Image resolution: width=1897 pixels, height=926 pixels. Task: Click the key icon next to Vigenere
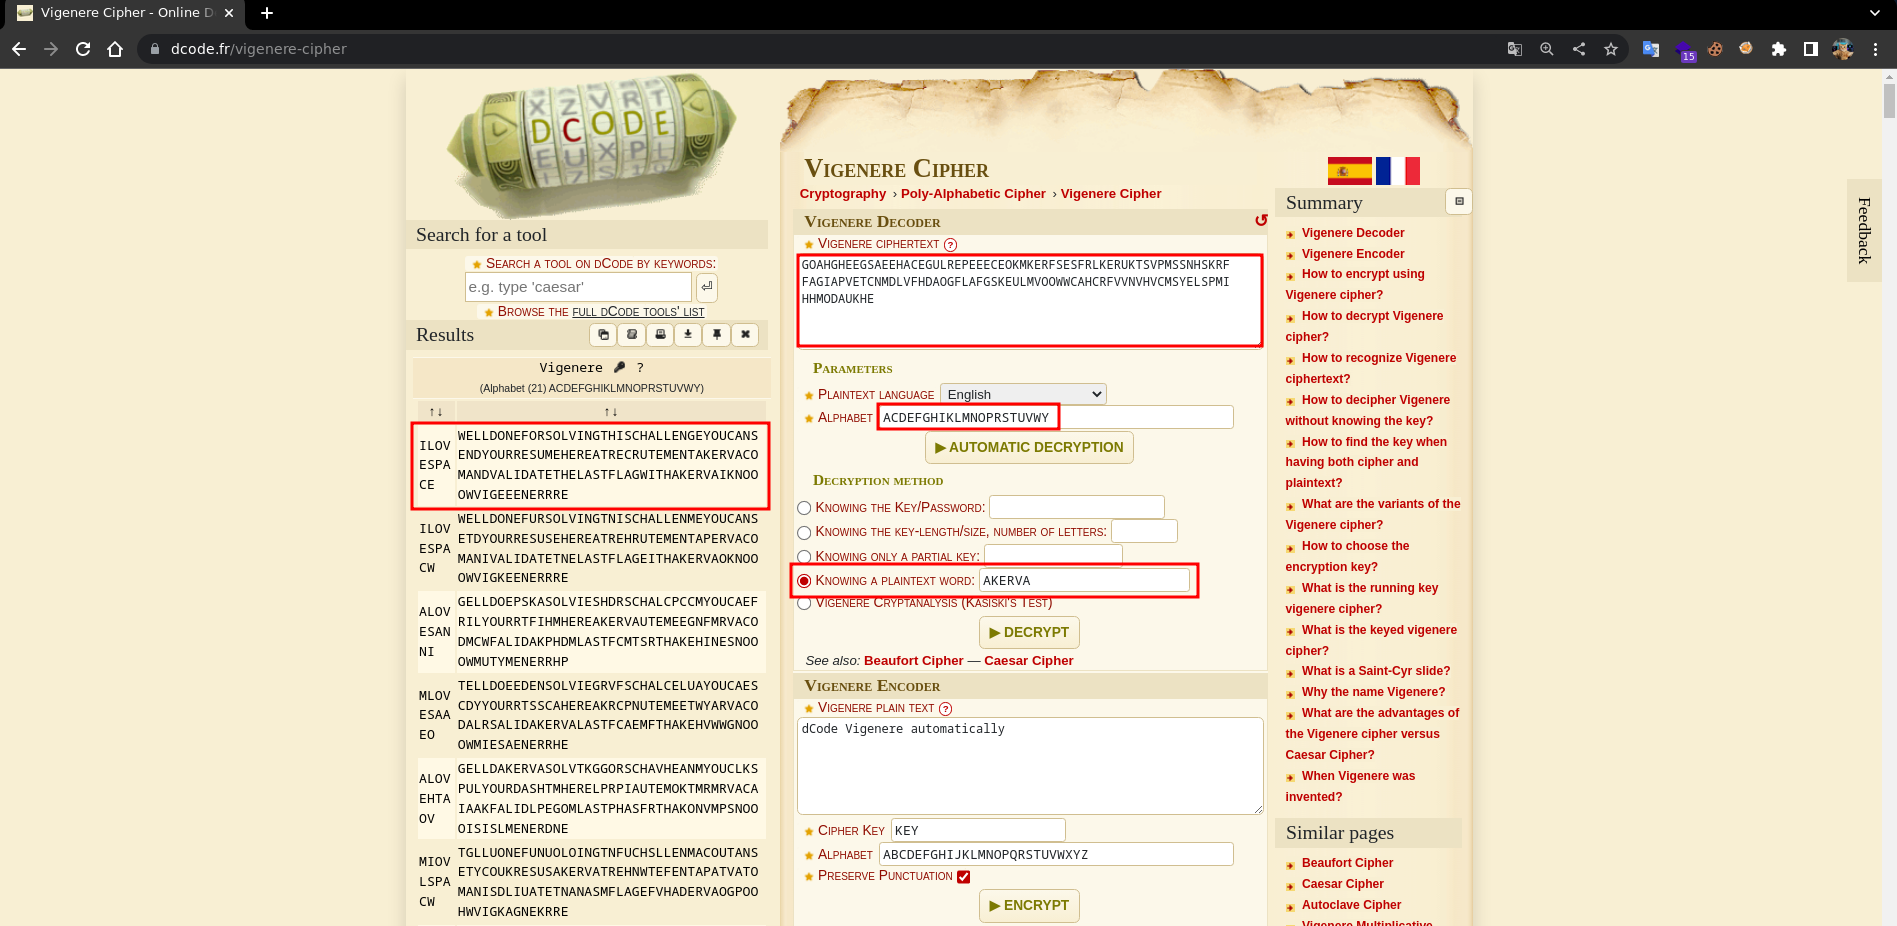click(619, 367)
